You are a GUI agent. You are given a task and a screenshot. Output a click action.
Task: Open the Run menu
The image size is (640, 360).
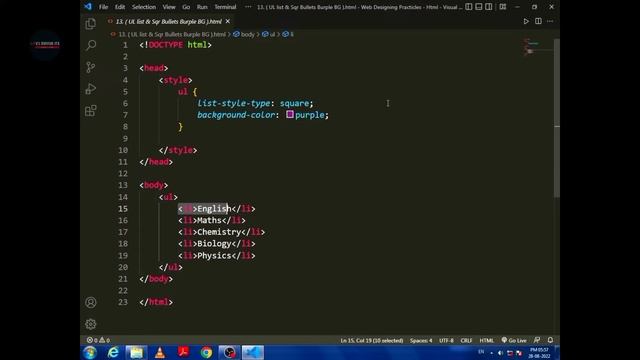pyautogui.click(x=202, y=7)
